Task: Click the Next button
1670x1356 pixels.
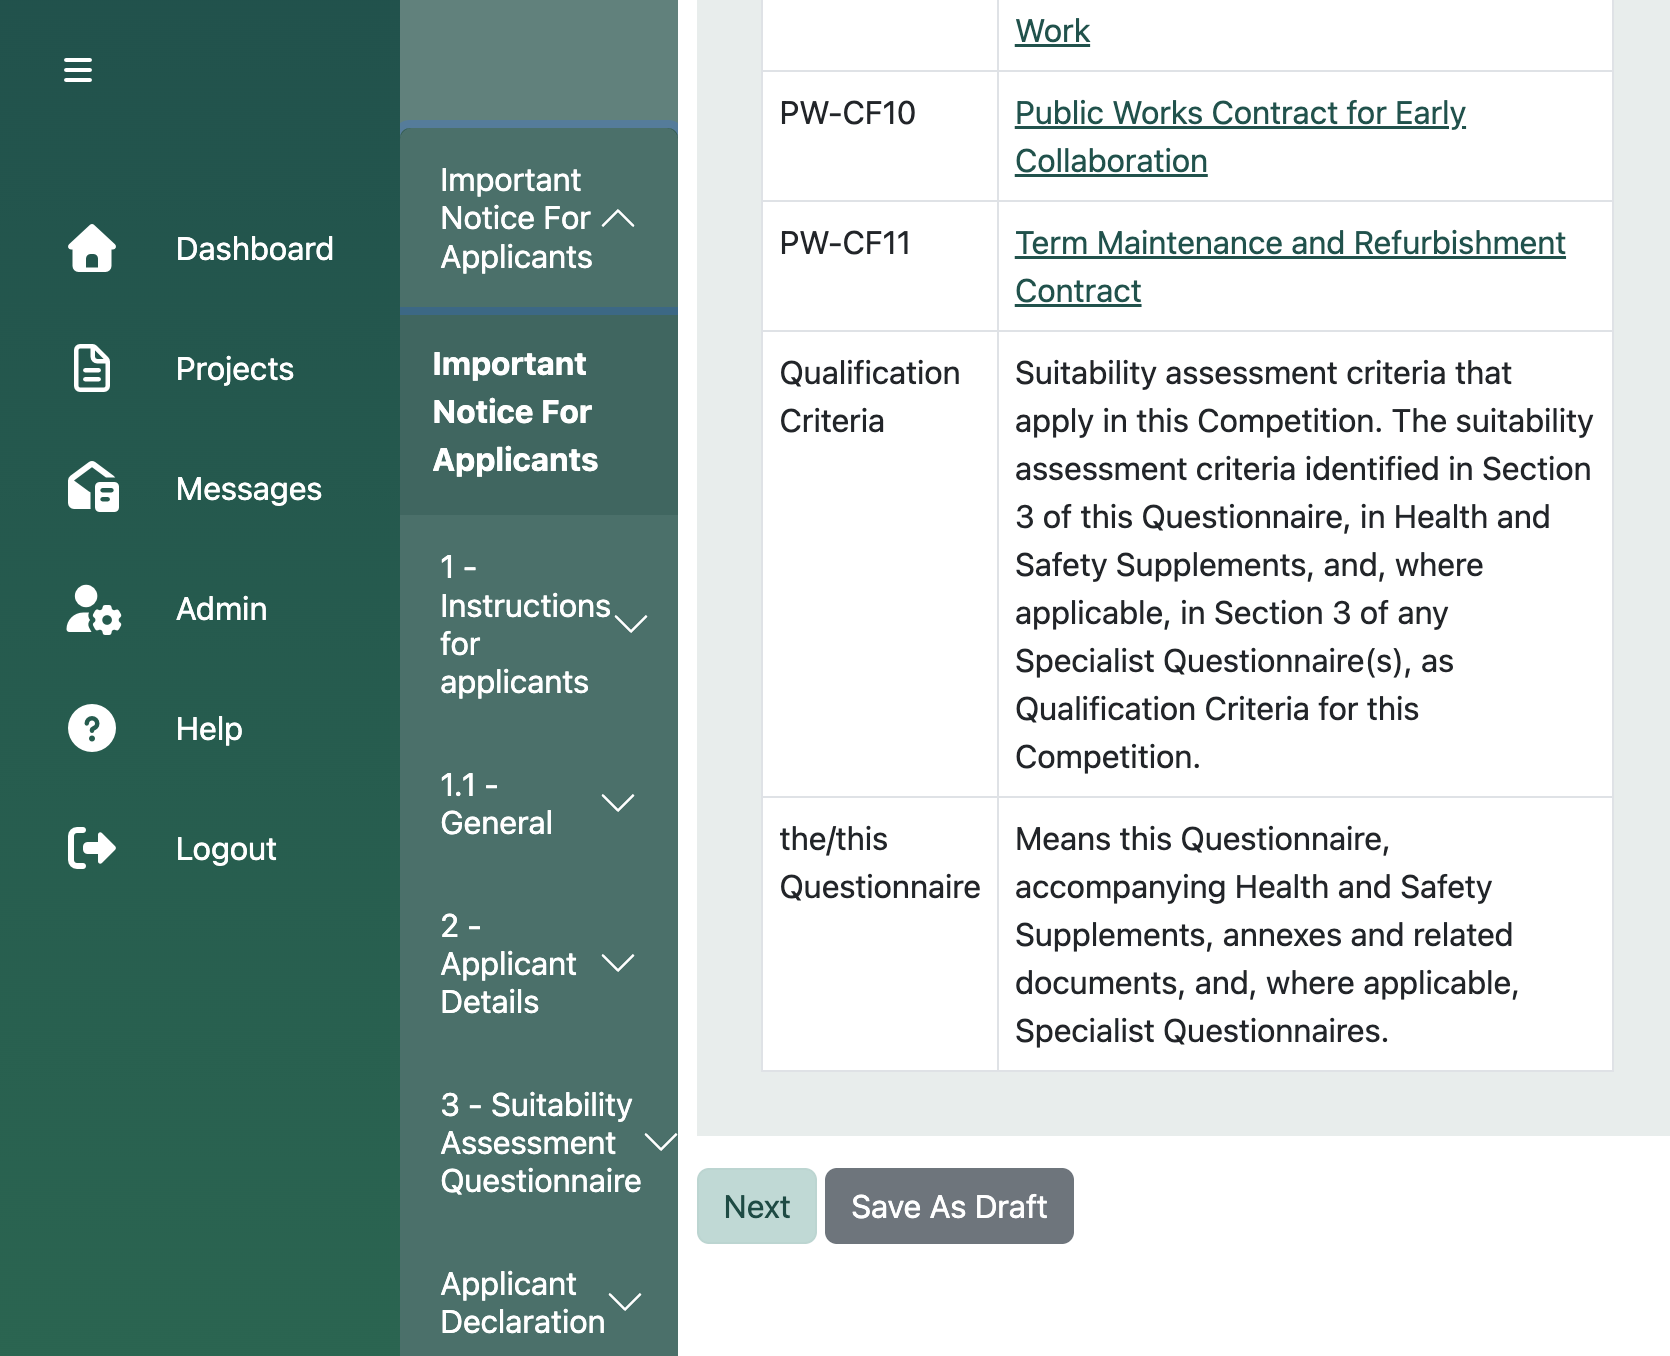Action: point(757,1206)
